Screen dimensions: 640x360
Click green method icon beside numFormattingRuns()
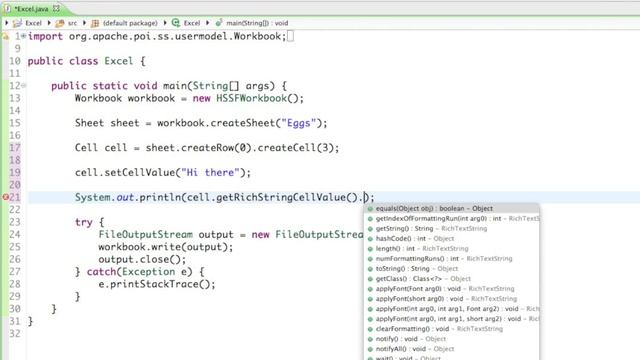coord(370,259)
